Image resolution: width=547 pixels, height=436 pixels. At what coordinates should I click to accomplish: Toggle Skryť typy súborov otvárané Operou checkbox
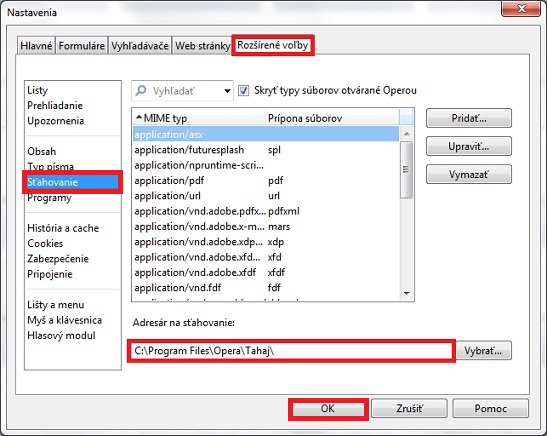pos(243,91)
